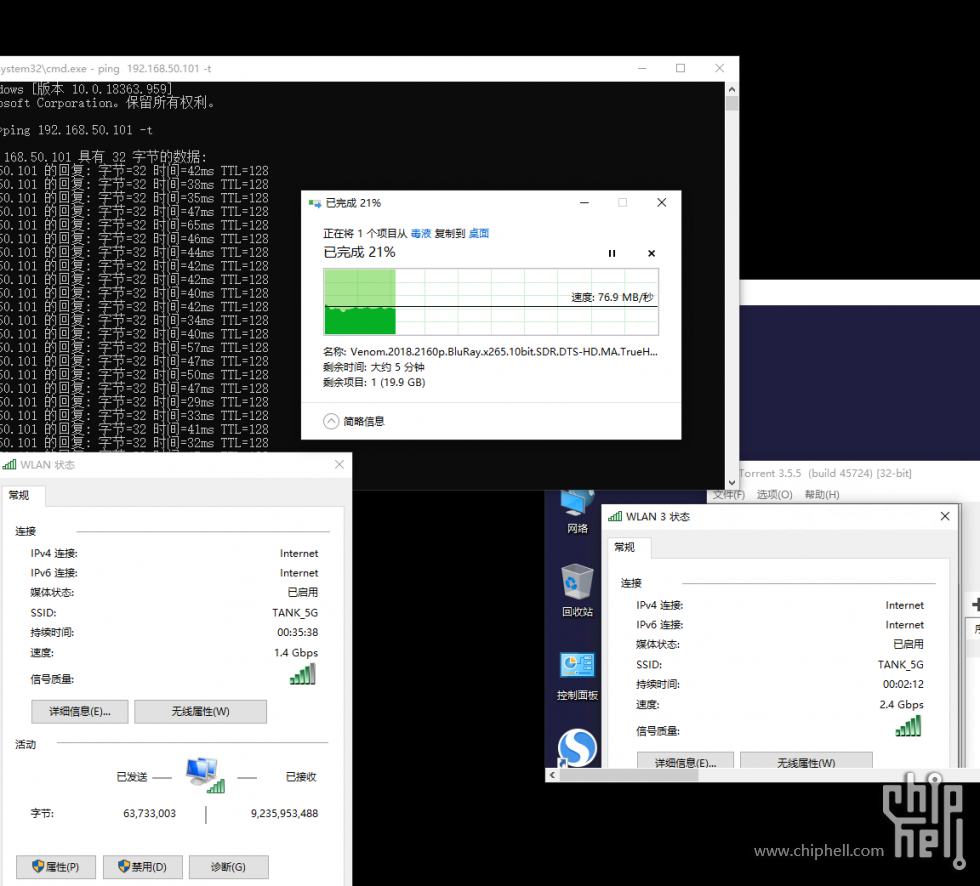
Task: Collapse details via 简略信息 chevron
Action: 331,421
